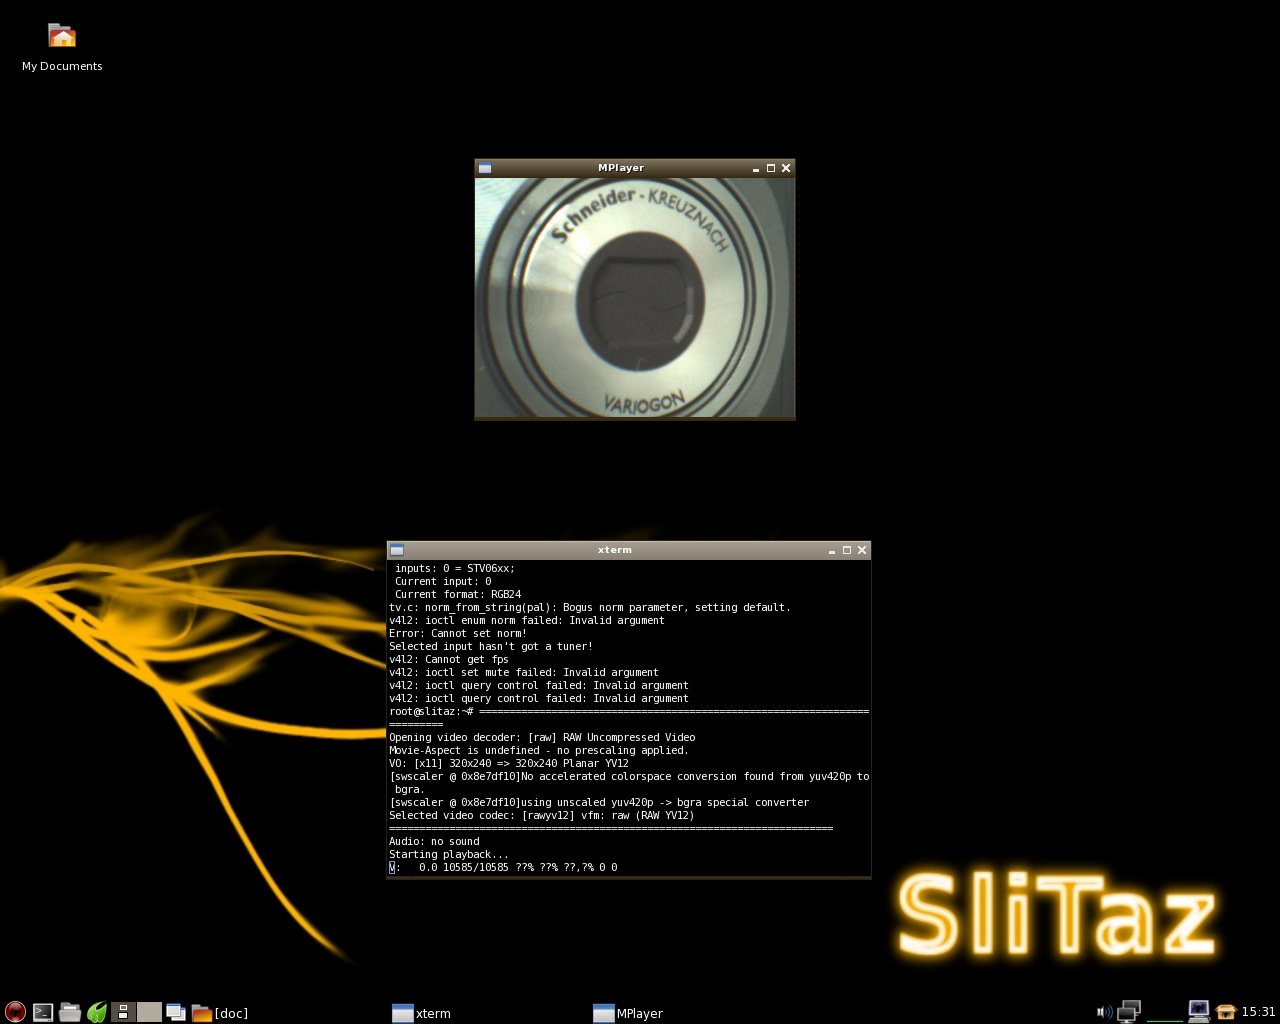
Task: Click the MPlayer video of the camera lens
Action: [x=635, y=297]
